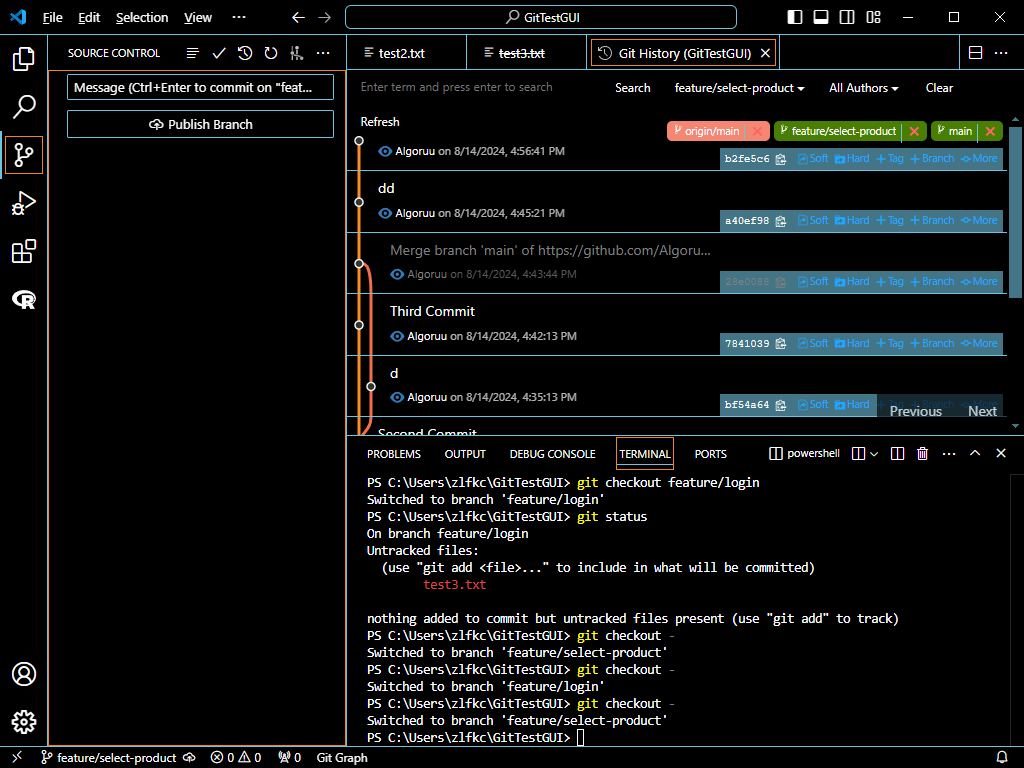Open the File menu

[53, 18]
